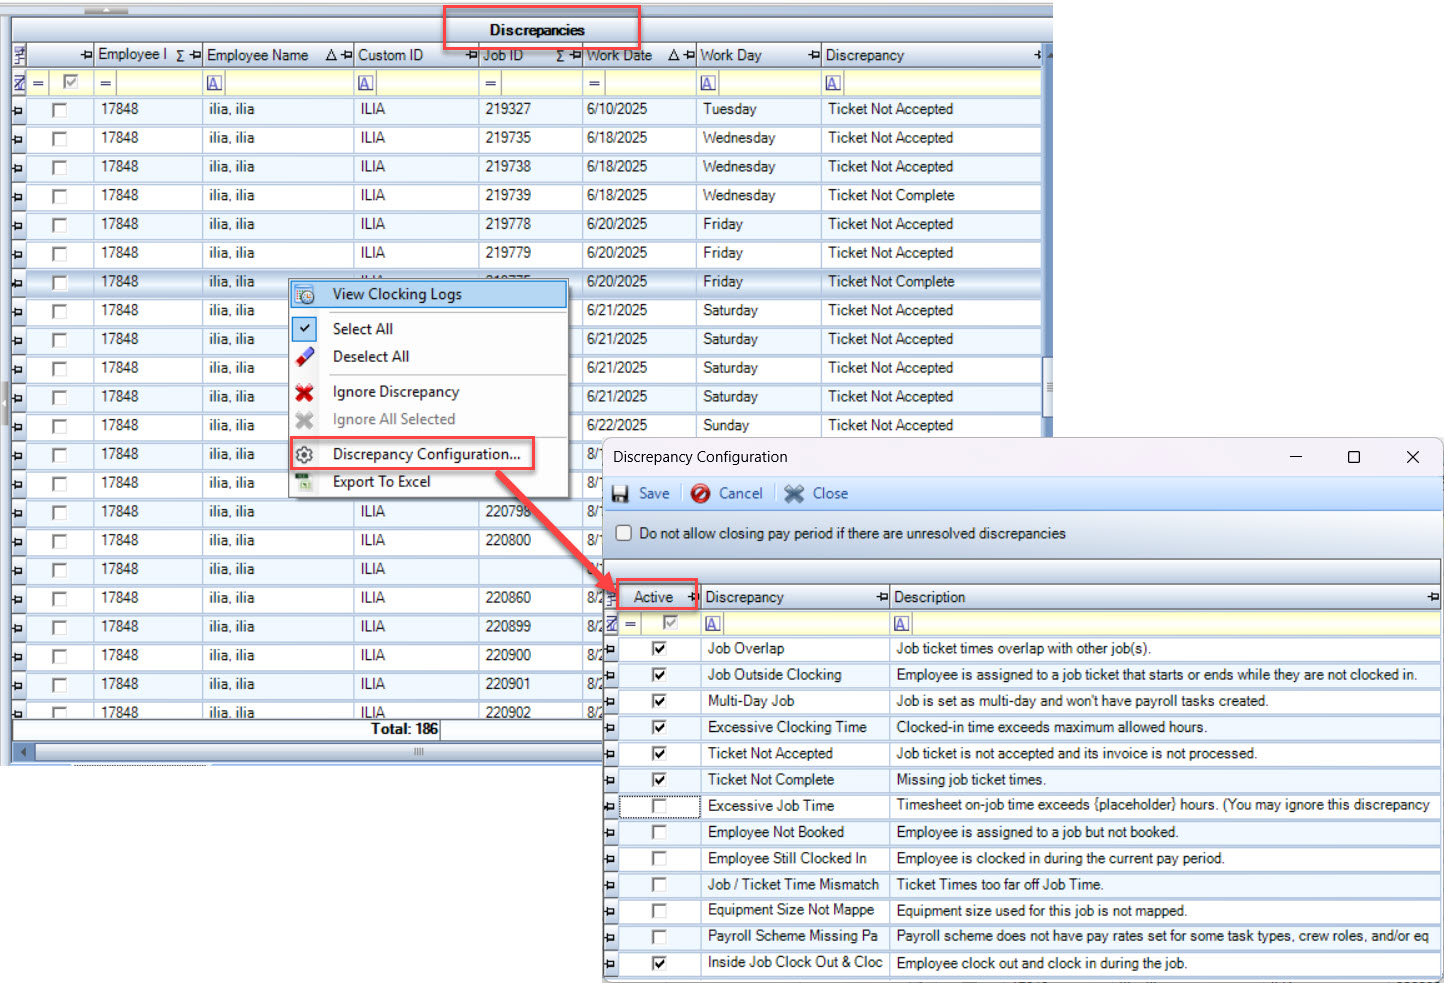This screenshot has width=1444, height=983.
Task: Sort by the Employee Name column header
Action: [x=257, y=56]
